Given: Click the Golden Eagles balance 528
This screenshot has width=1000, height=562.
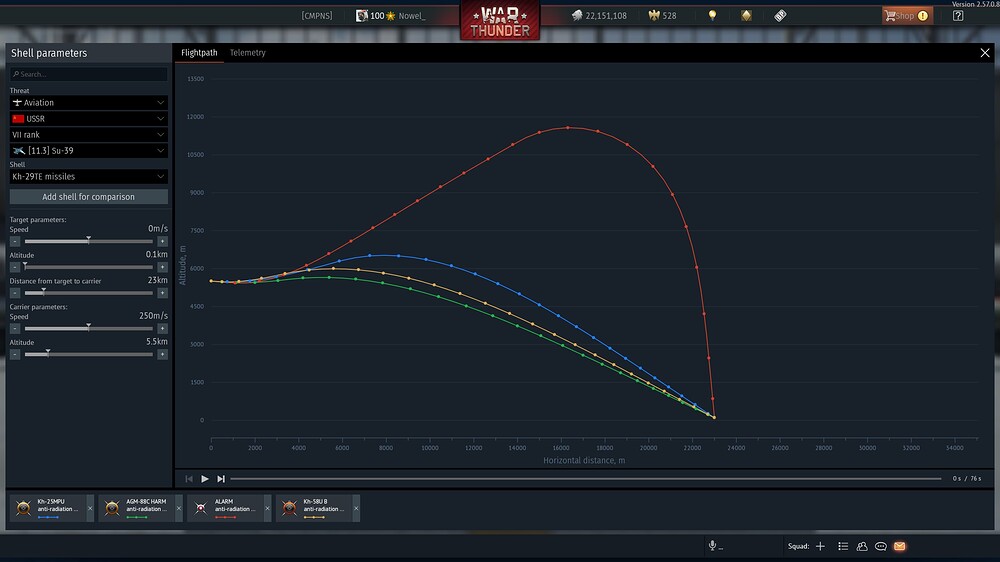Looking at the screenshot, I should tap(663, 15).
